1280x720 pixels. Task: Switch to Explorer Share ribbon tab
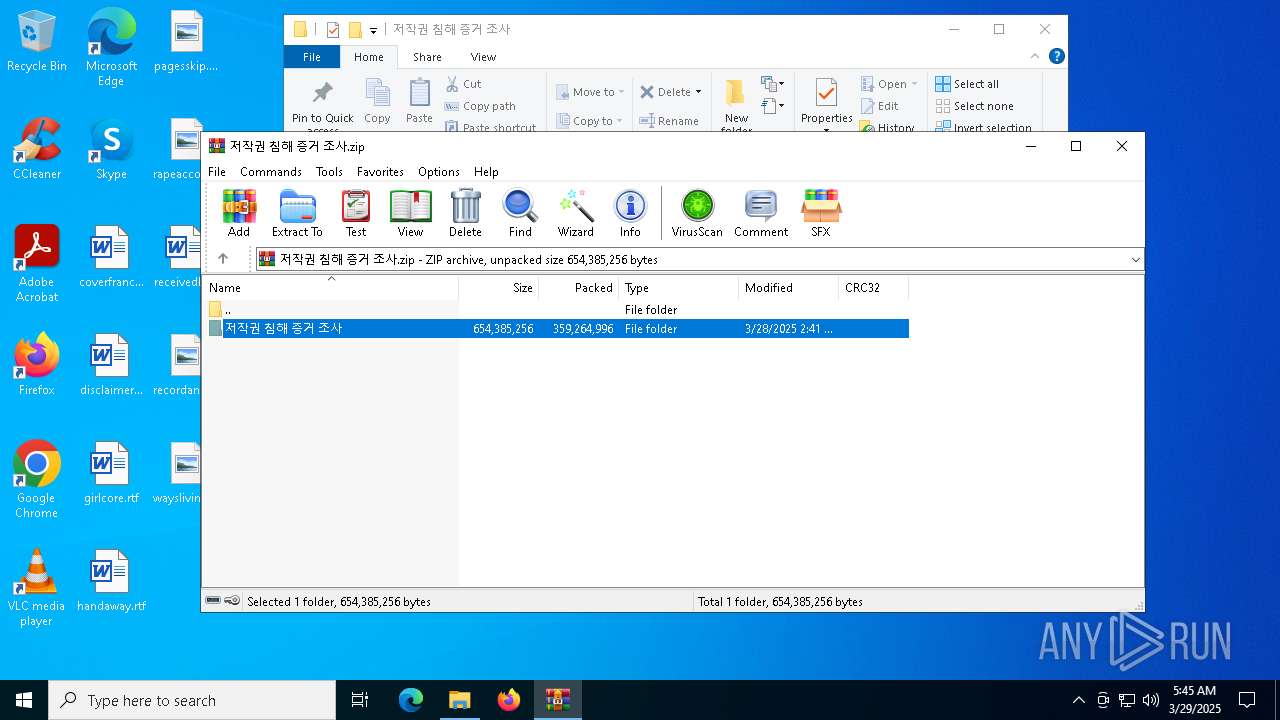click(427, 57)
